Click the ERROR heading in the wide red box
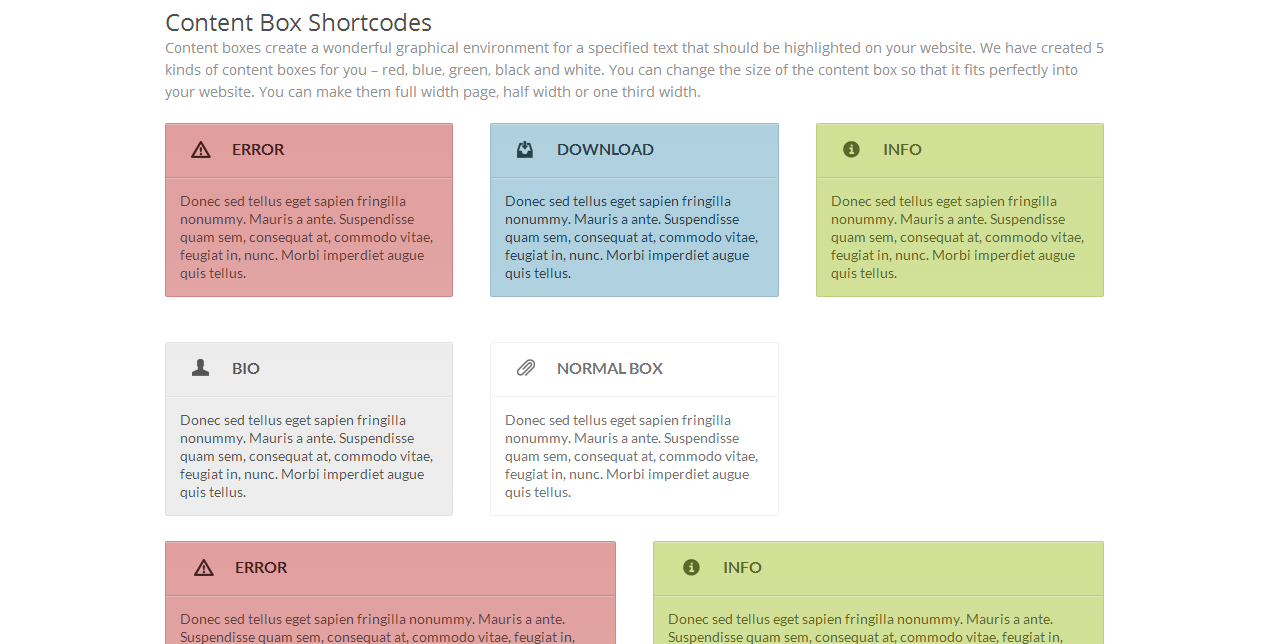Image resolution: width=1269 pixels, height=644 pixels. (261, 568)
